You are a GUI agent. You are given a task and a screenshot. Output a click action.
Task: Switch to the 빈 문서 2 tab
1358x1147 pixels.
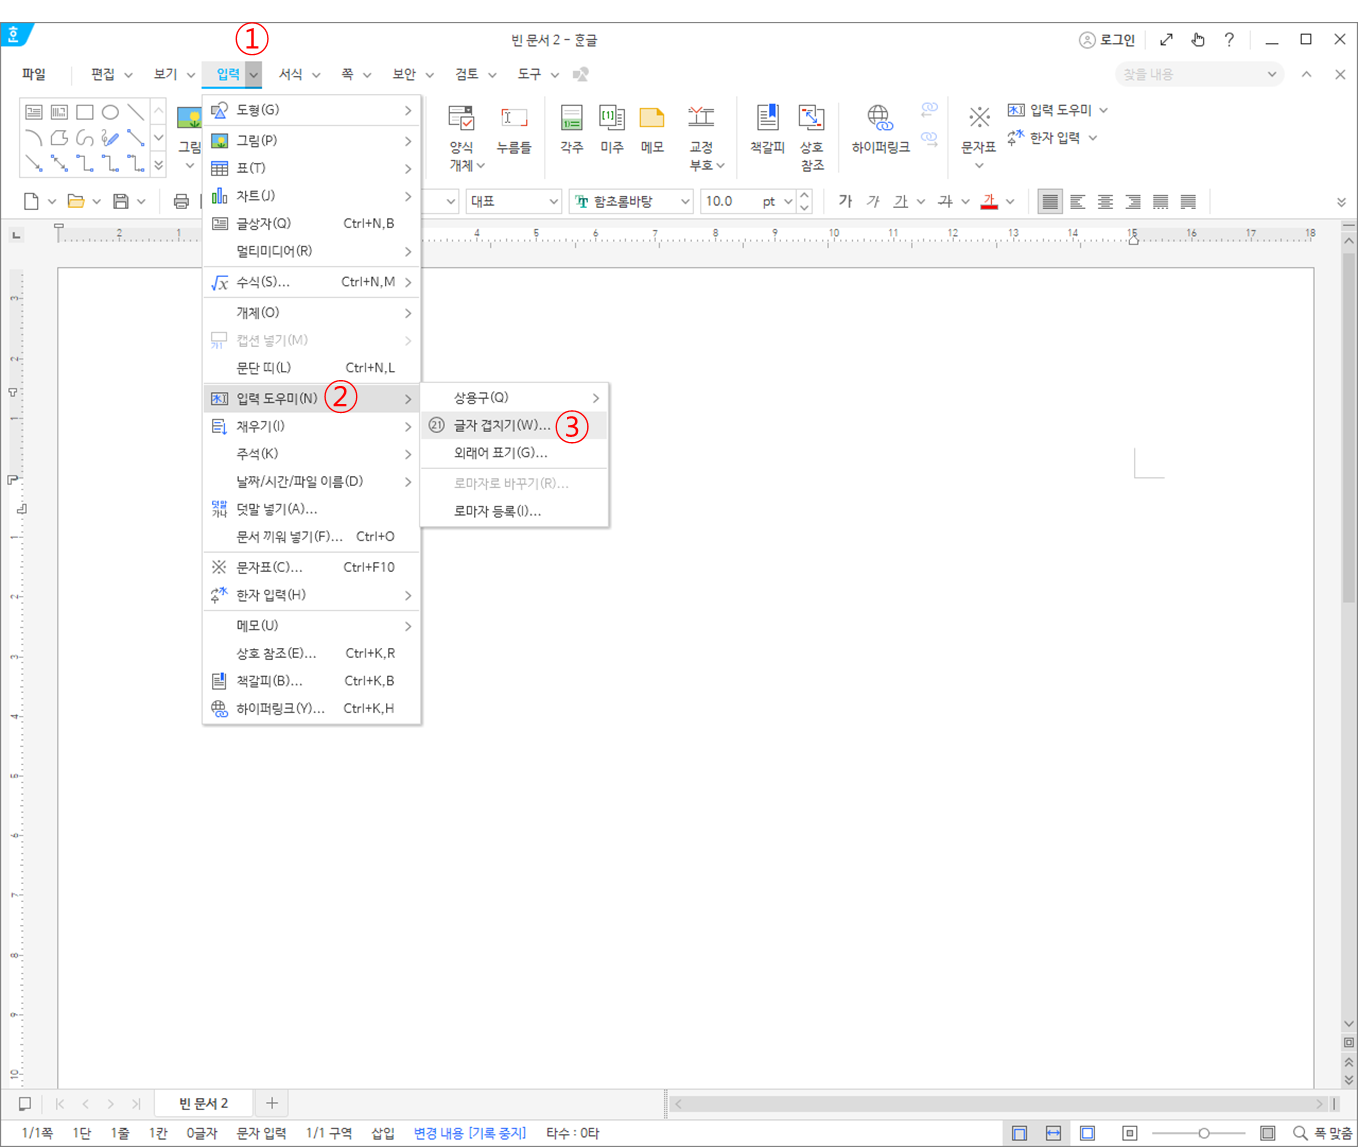203,1103
